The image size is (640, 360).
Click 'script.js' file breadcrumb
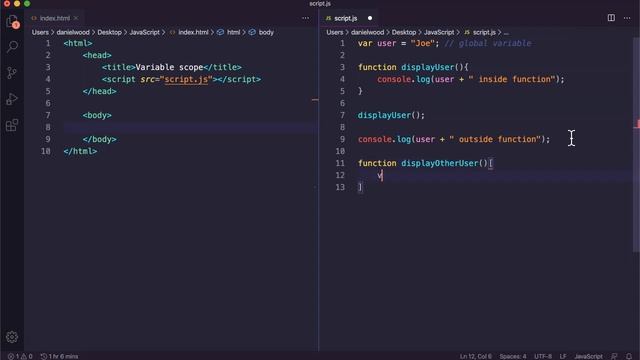pos(480,32)
